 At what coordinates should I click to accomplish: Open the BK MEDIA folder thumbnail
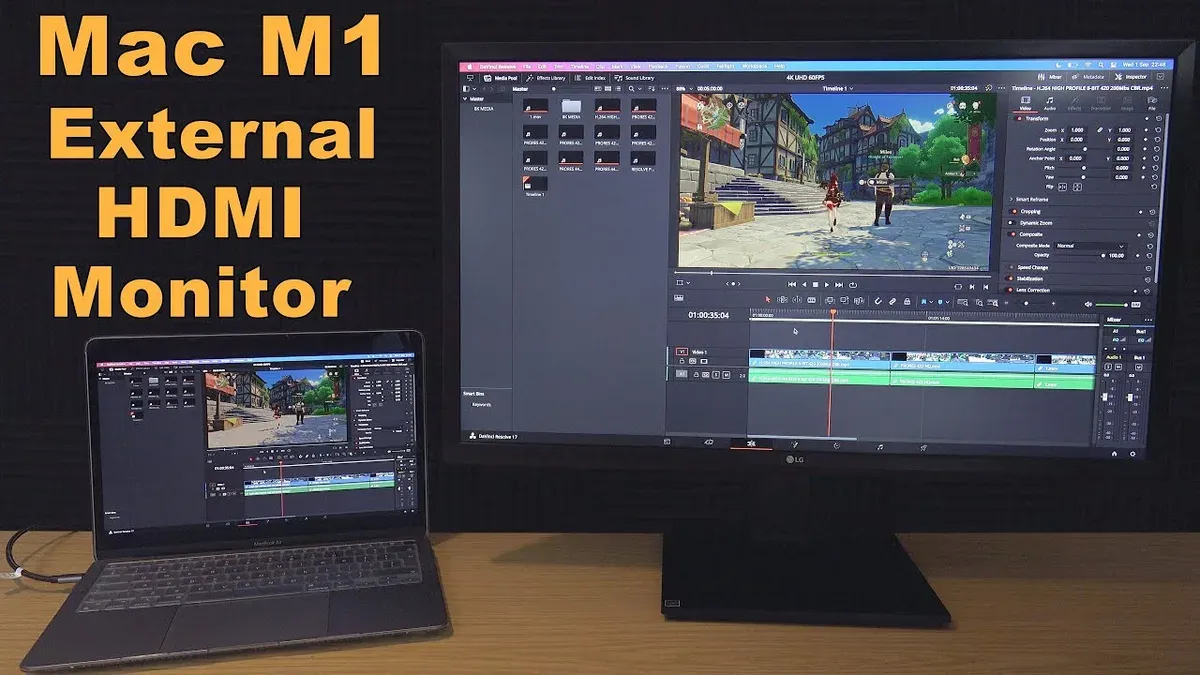(x=571, y=107)
